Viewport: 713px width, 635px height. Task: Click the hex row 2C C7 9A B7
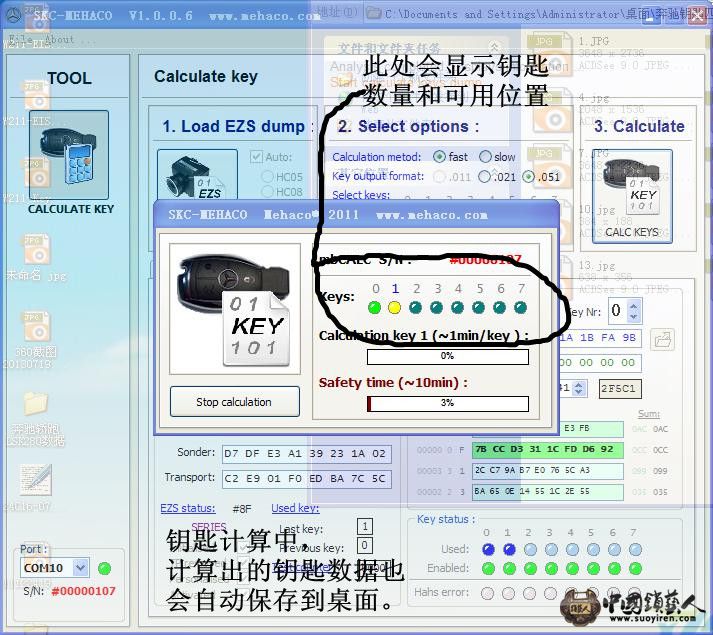click(x=547, y=471)
